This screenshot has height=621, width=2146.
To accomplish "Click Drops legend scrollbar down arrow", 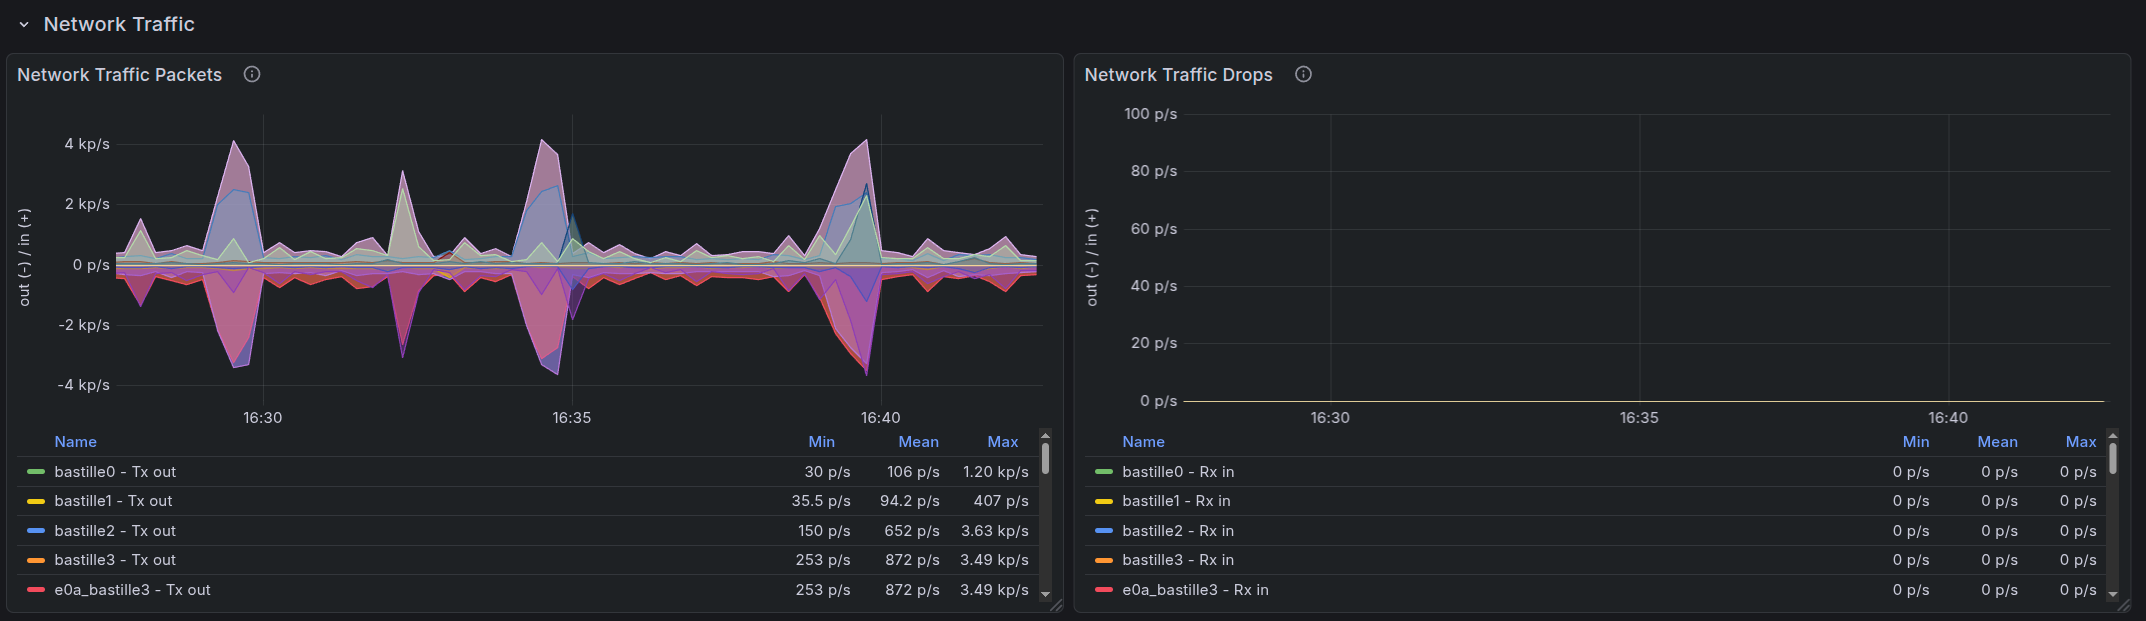I will click(x=2113, y=594).
